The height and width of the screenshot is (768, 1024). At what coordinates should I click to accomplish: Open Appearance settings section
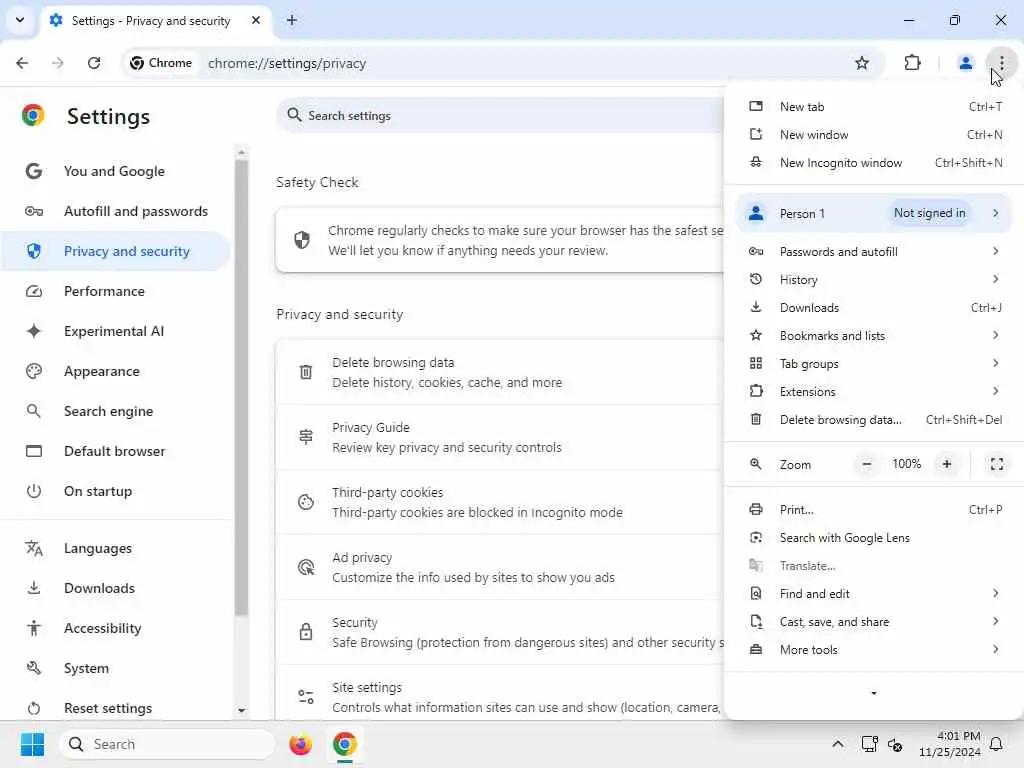pos(116,371)
